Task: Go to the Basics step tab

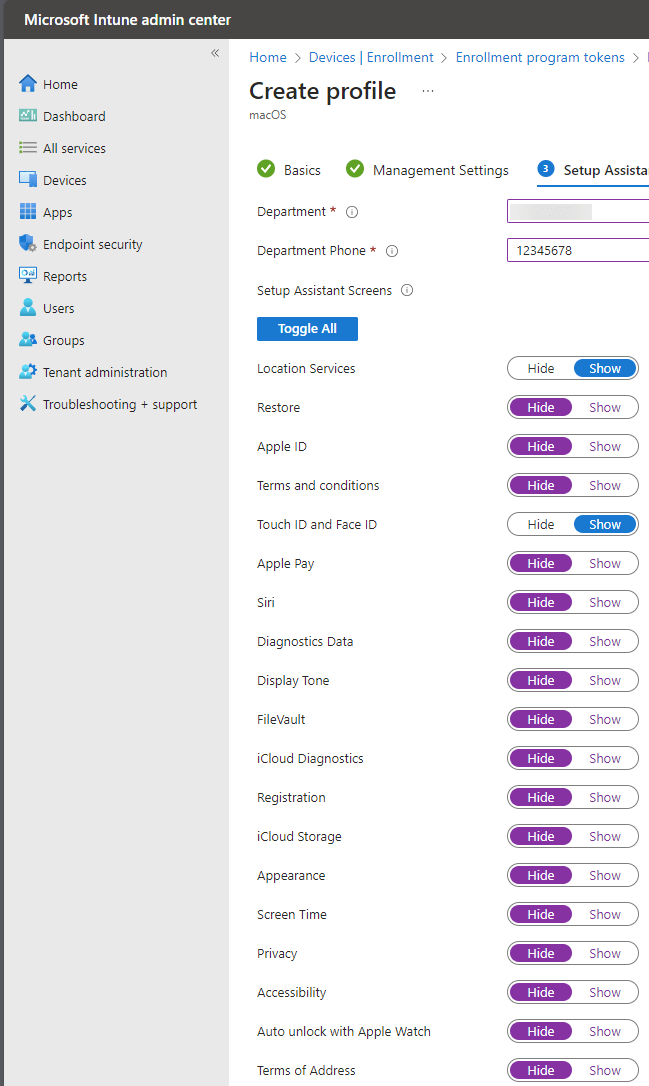Action: [289, 170]
